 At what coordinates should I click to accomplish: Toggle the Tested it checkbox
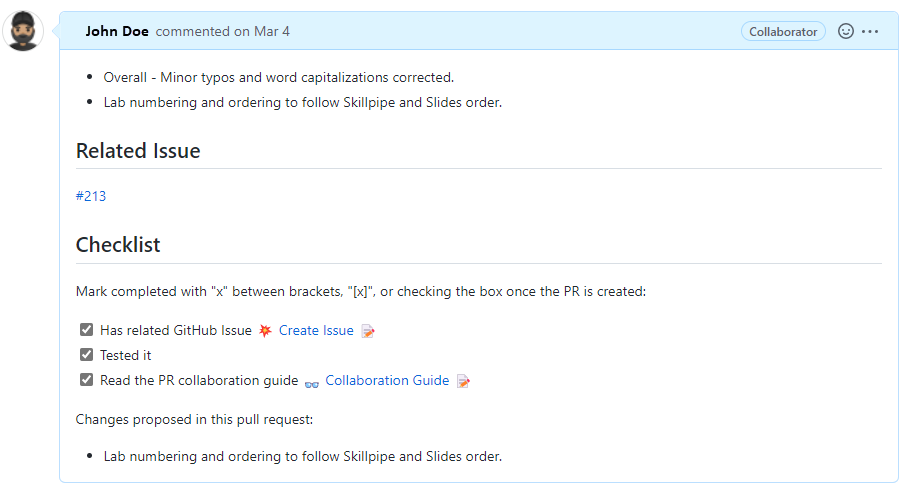point(86,355)
